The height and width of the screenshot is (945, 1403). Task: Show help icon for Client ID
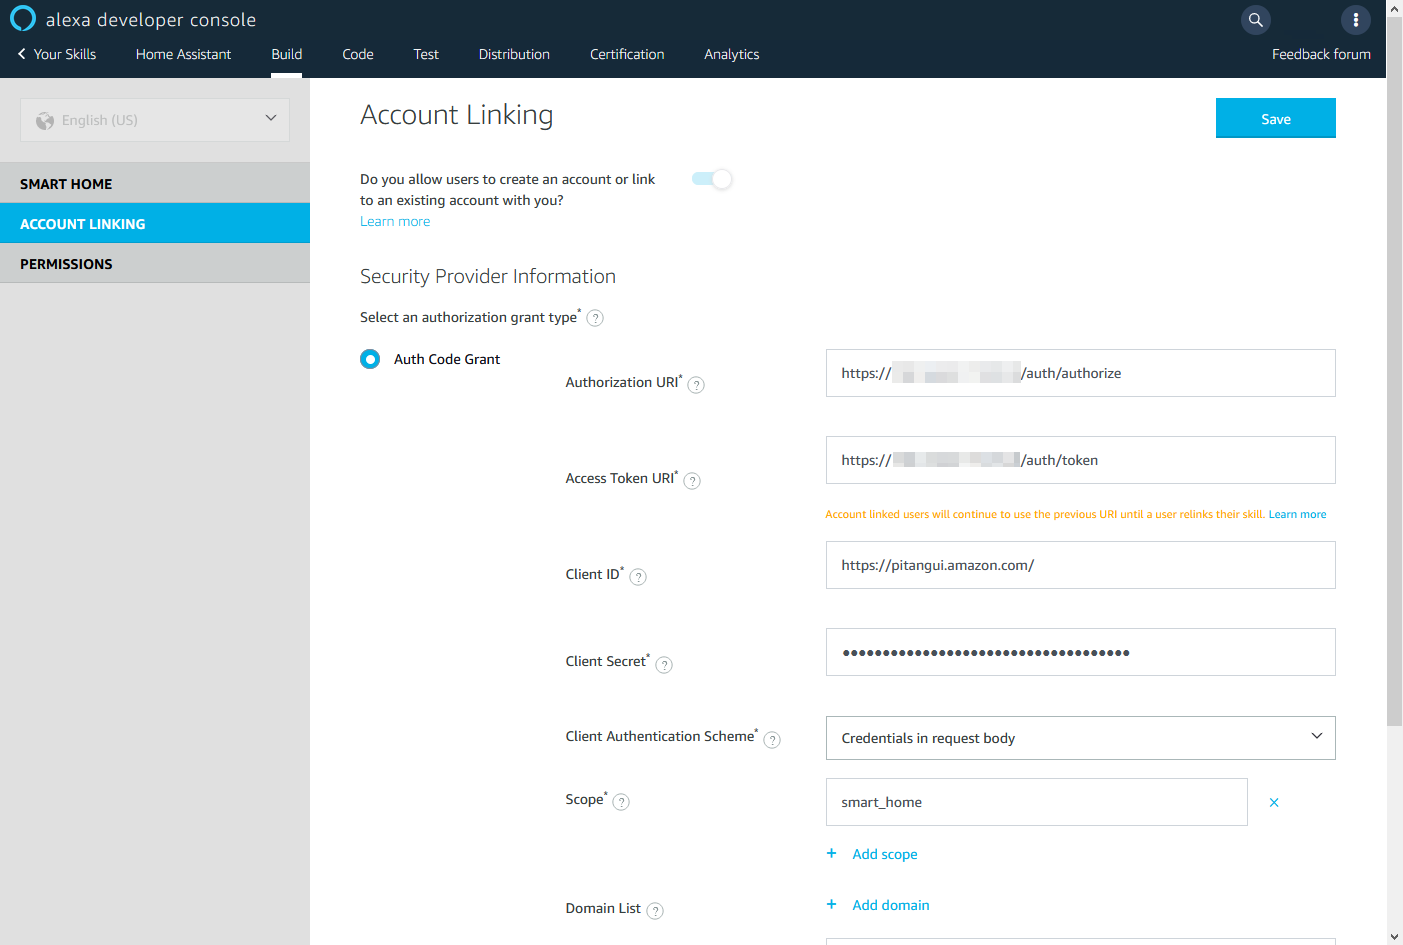[638, 576]
